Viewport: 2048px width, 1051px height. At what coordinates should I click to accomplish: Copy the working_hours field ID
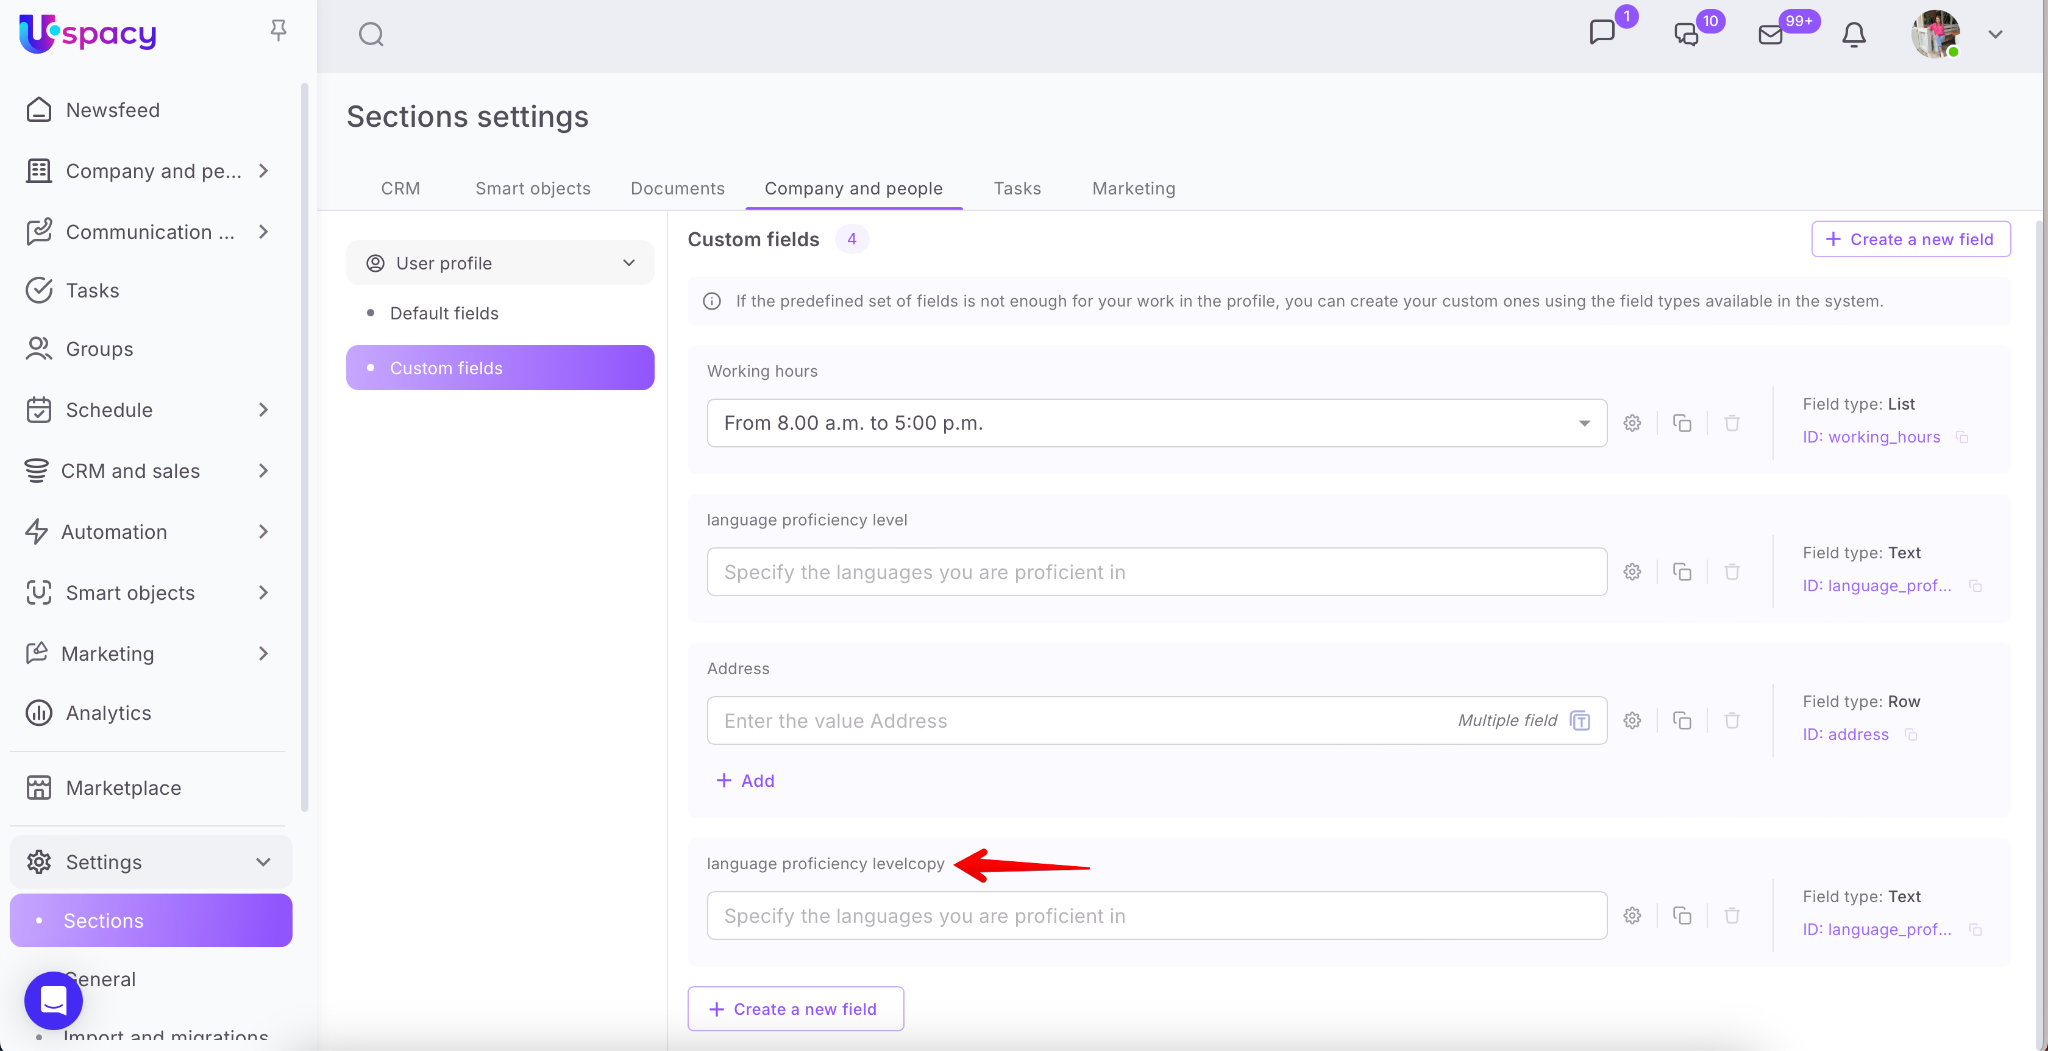1962,437
